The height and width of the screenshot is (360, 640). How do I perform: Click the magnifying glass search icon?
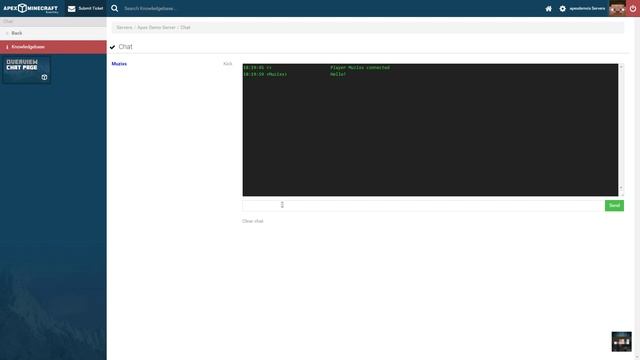point(115,8)
